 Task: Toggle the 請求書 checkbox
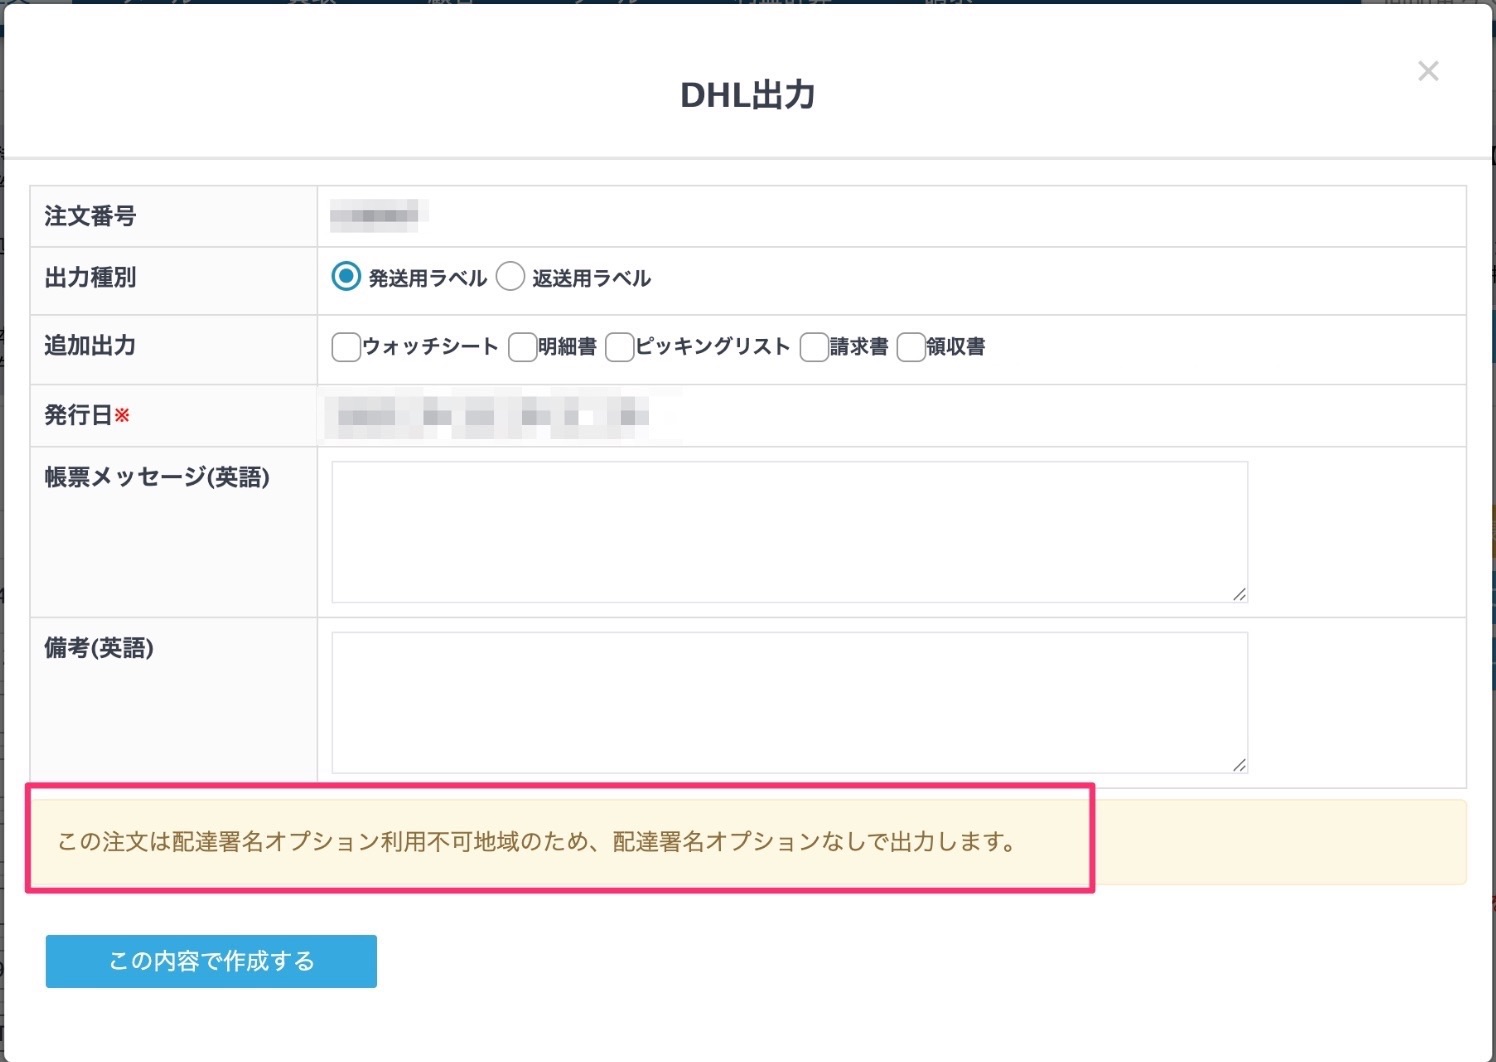click(x=814, y=347)
